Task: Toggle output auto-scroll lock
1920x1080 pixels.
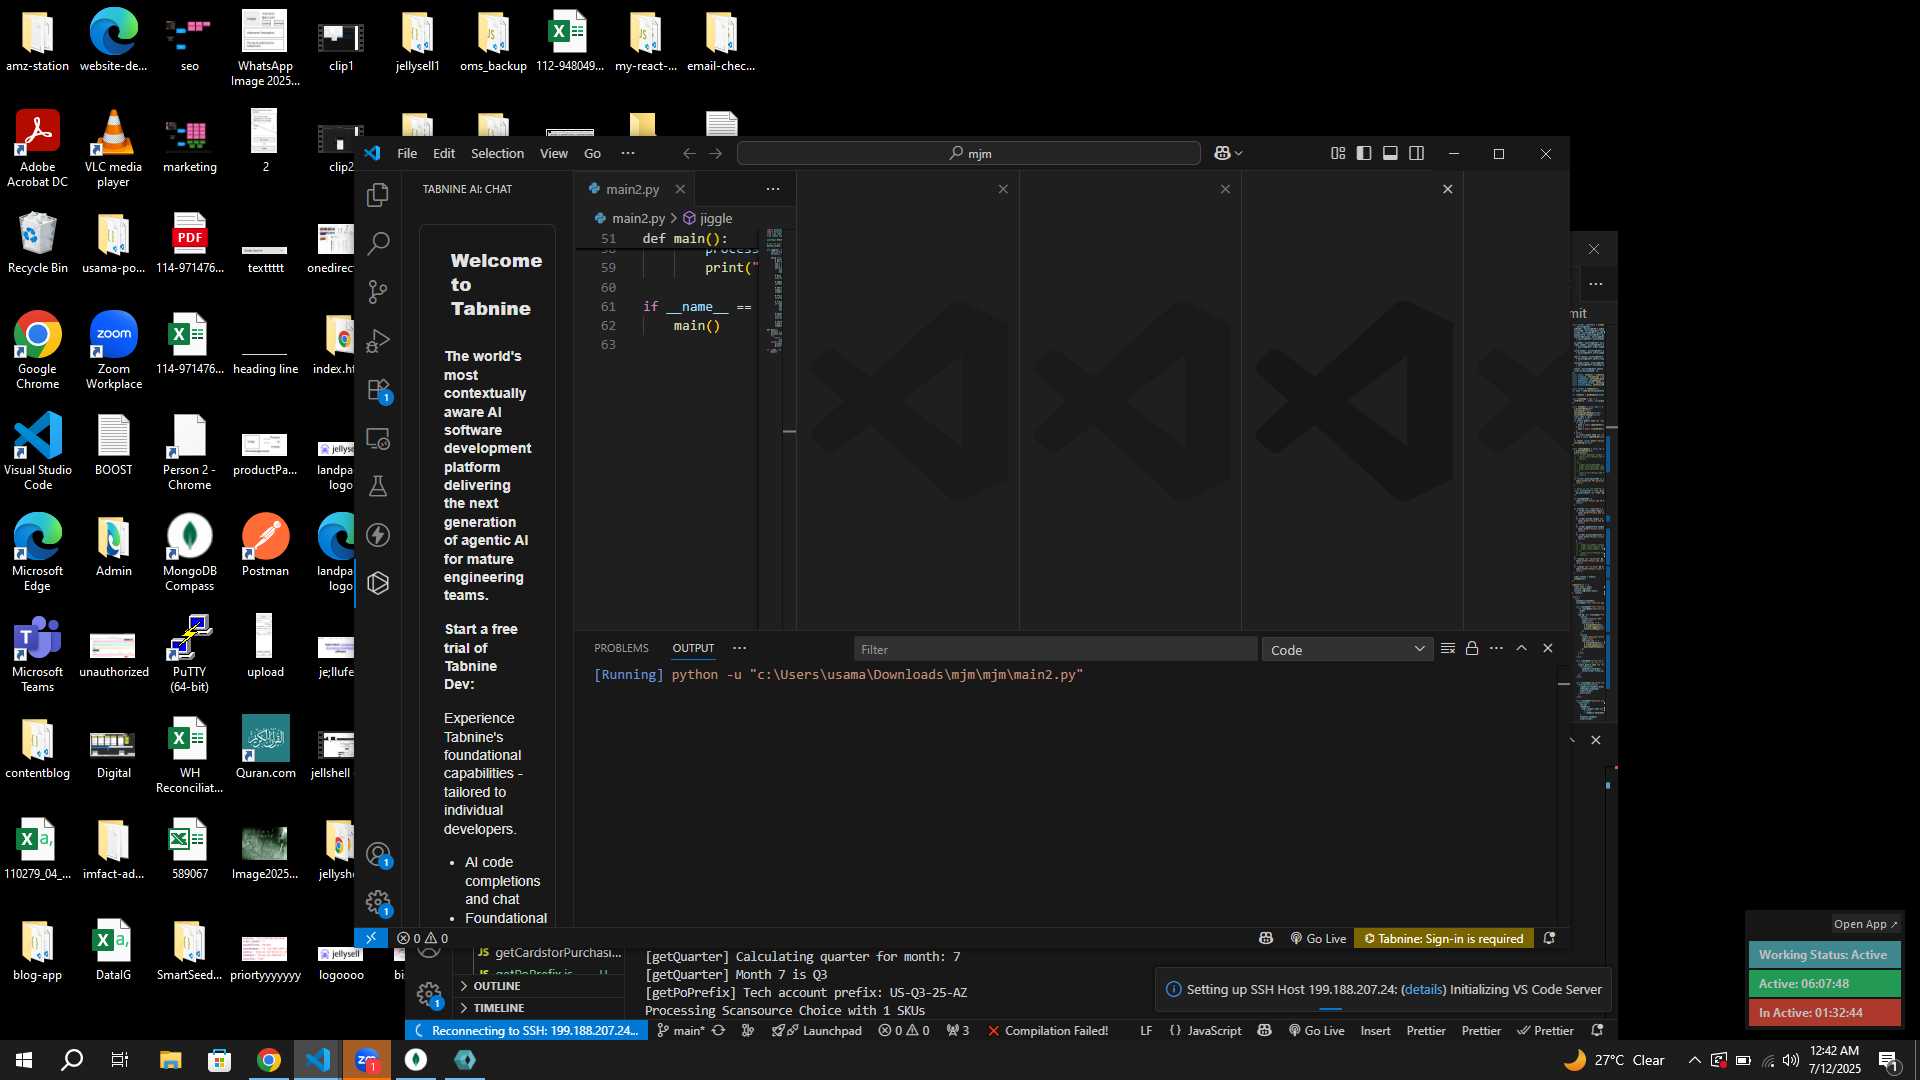Action: point(1472,649)
